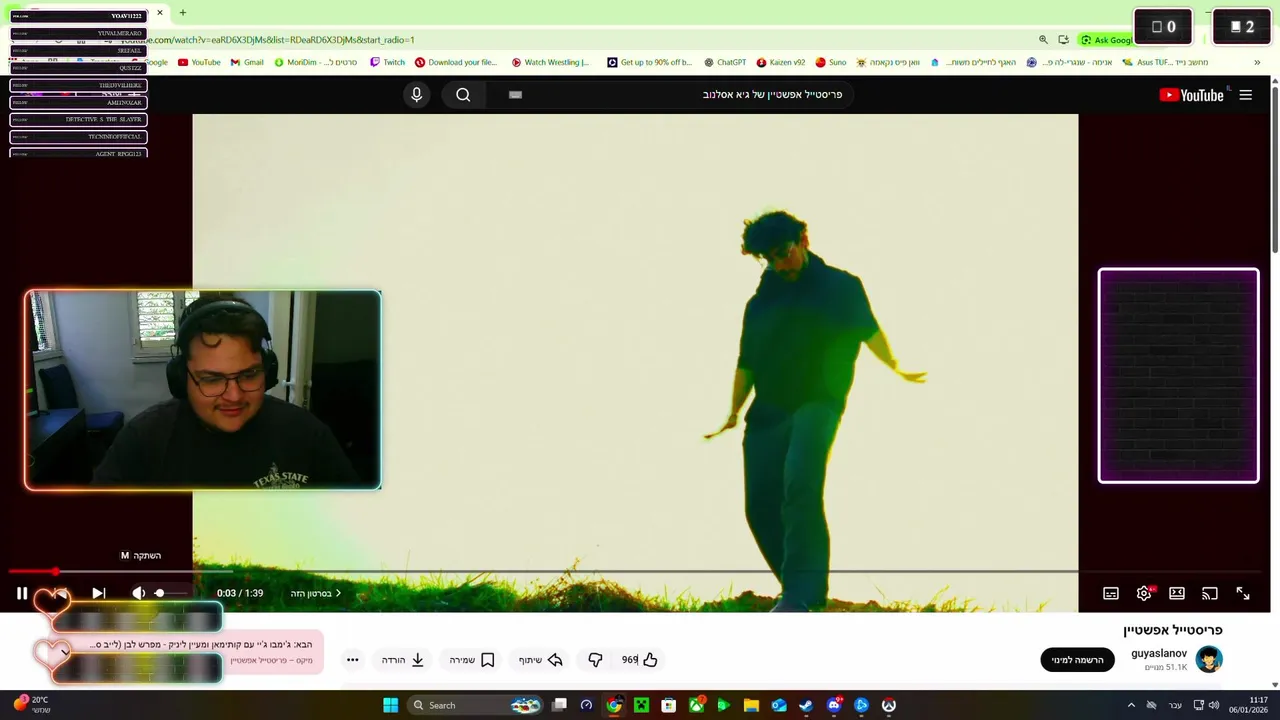Screen dimensions: 1280x720
Task: Close the current browser tab
Action: (159, 13)
